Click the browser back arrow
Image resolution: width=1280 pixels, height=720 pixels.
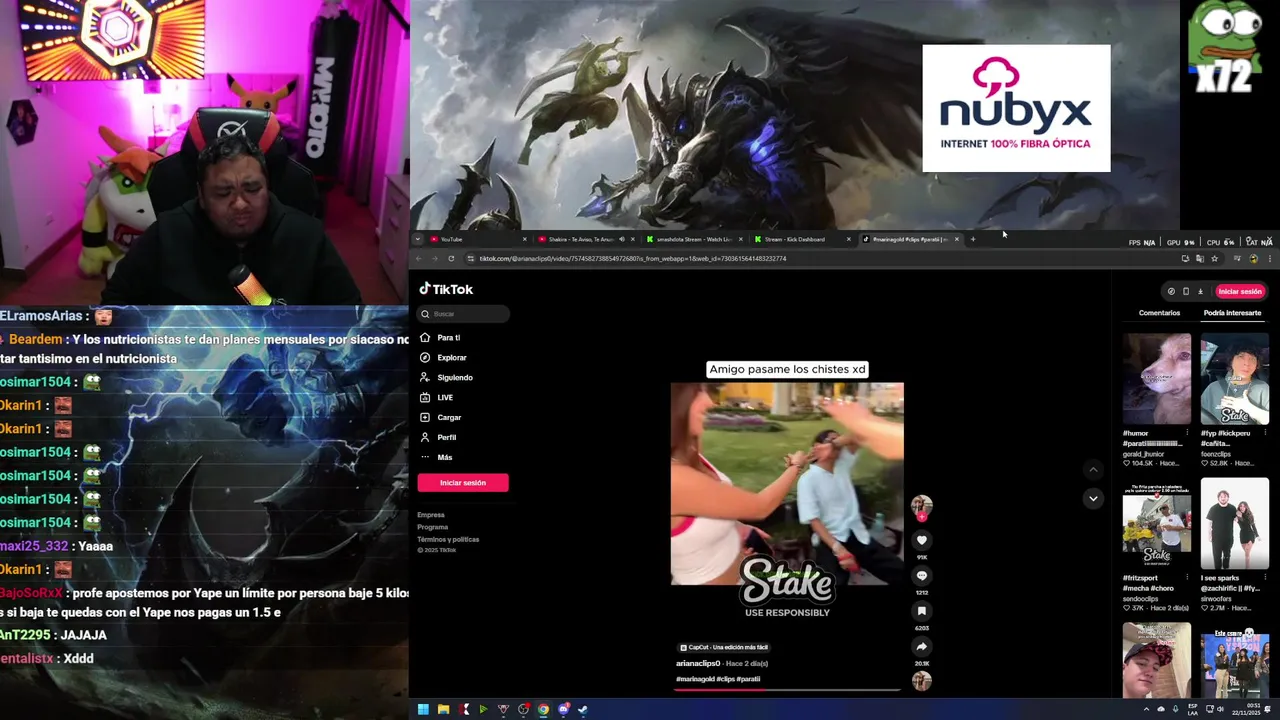pyautogui.click(x=419, y=259)
